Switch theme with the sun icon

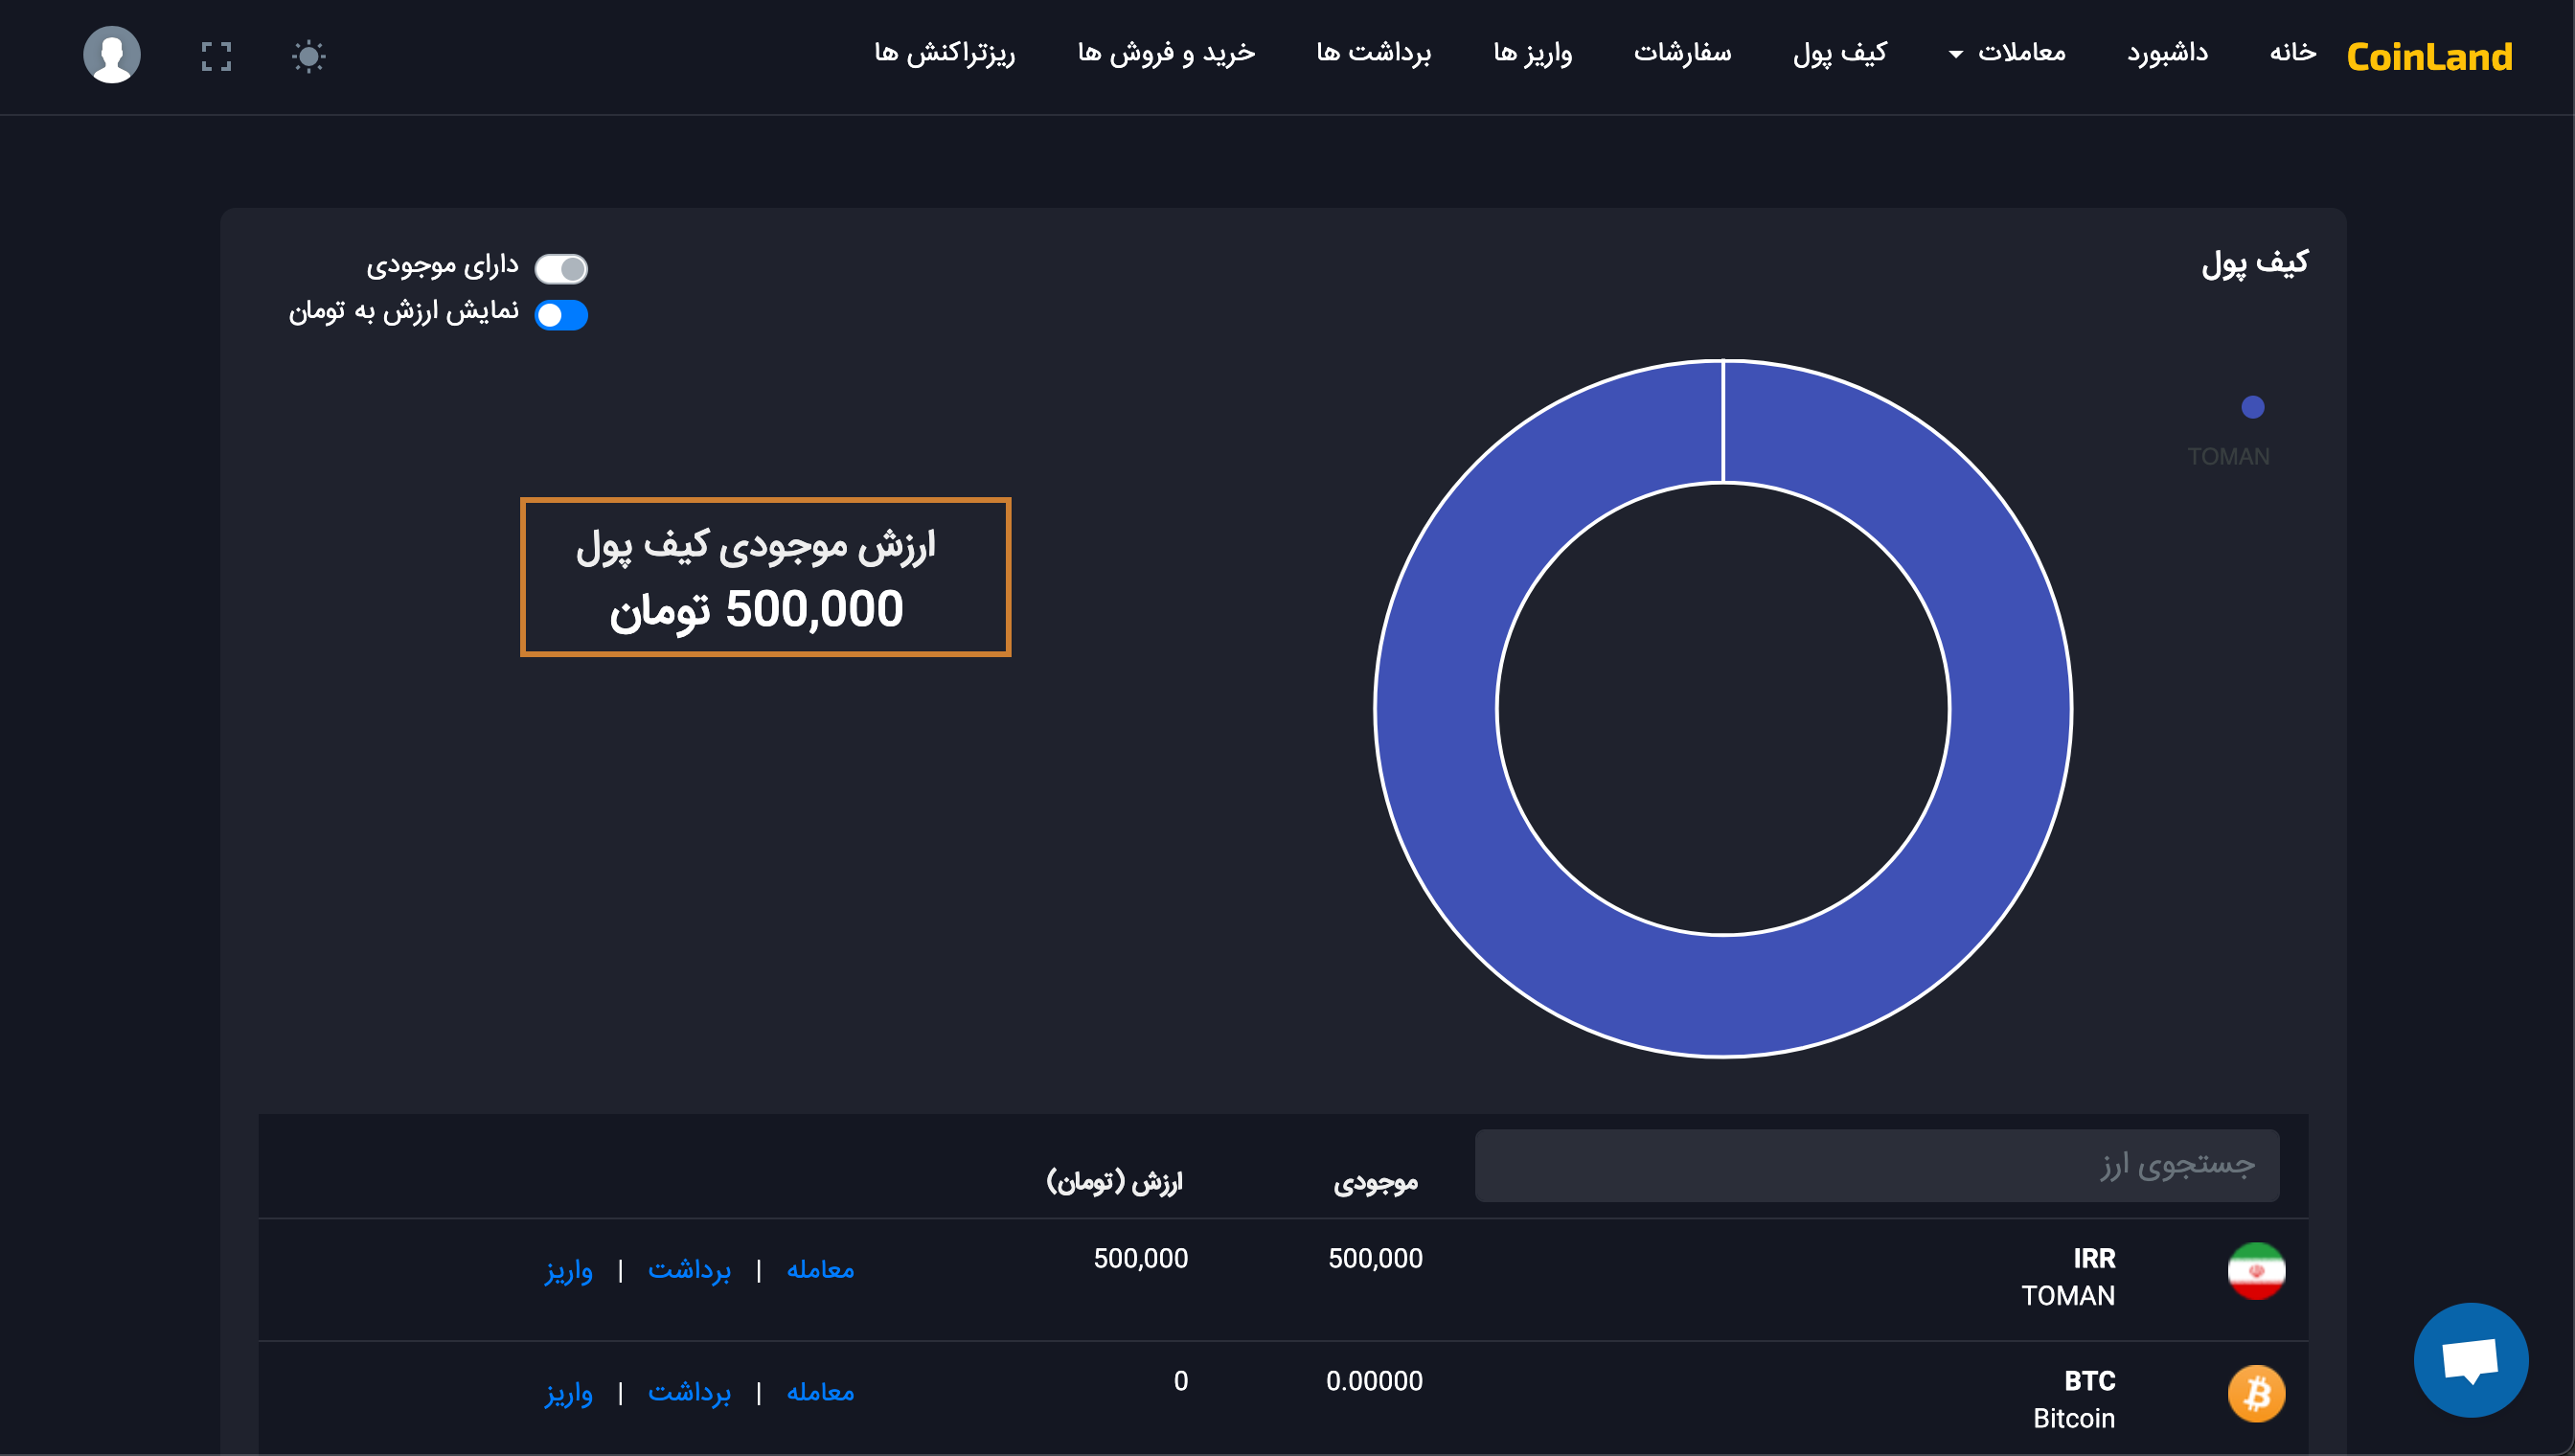point(308,56)
